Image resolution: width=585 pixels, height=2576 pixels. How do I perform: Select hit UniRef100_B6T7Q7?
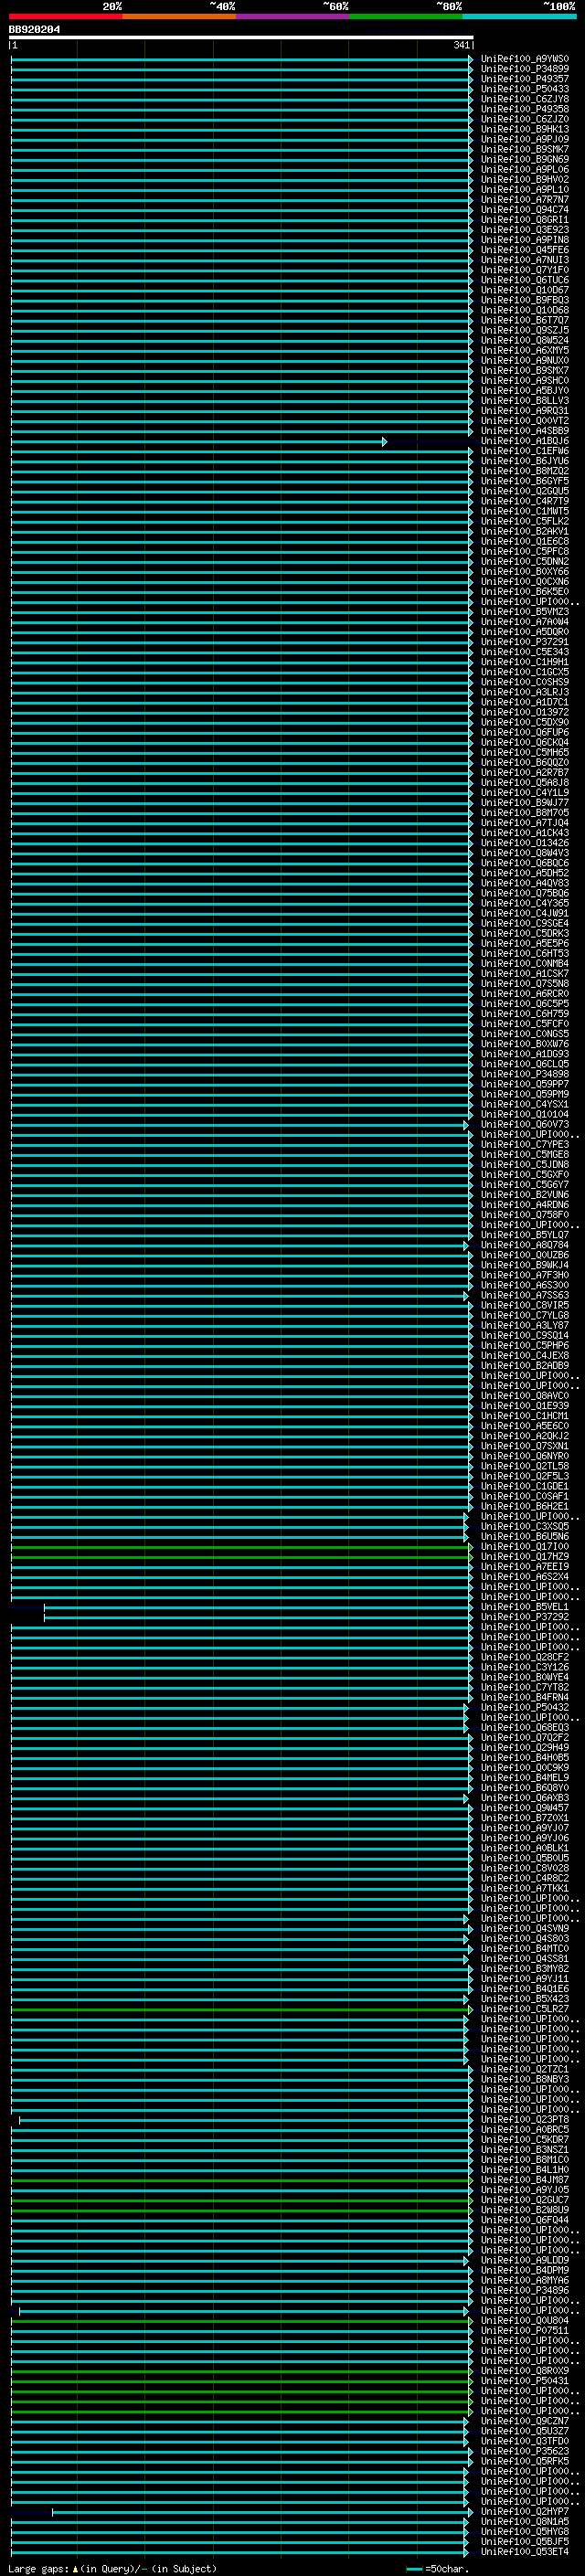(x=524, y=320)
